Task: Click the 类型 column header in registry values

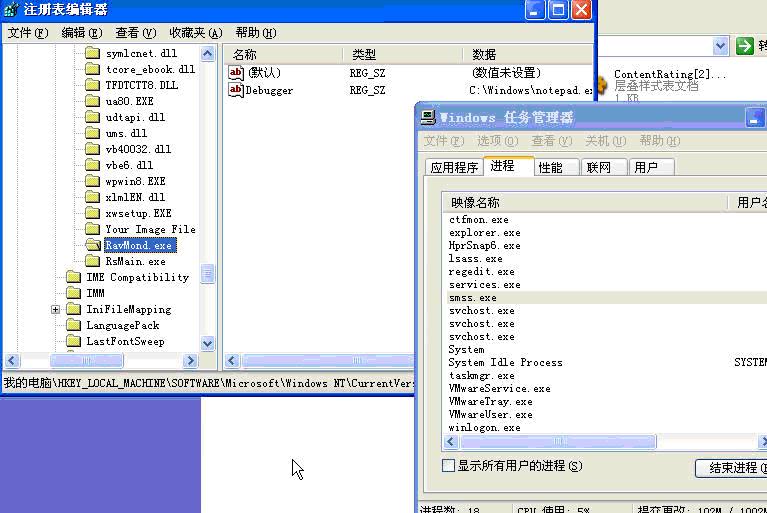Action: point(403,54)
